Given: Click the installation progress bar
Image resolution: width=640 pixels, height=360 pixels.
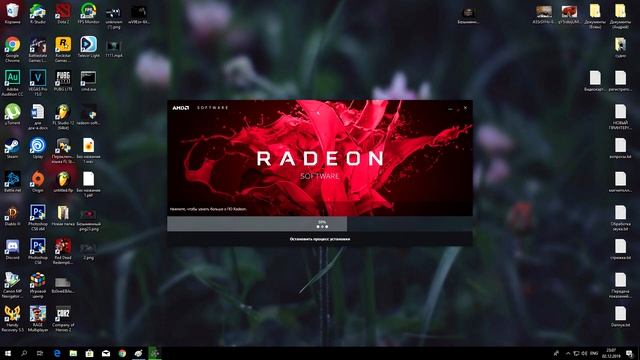Looking at the screenshot, I should click(320, 224).
